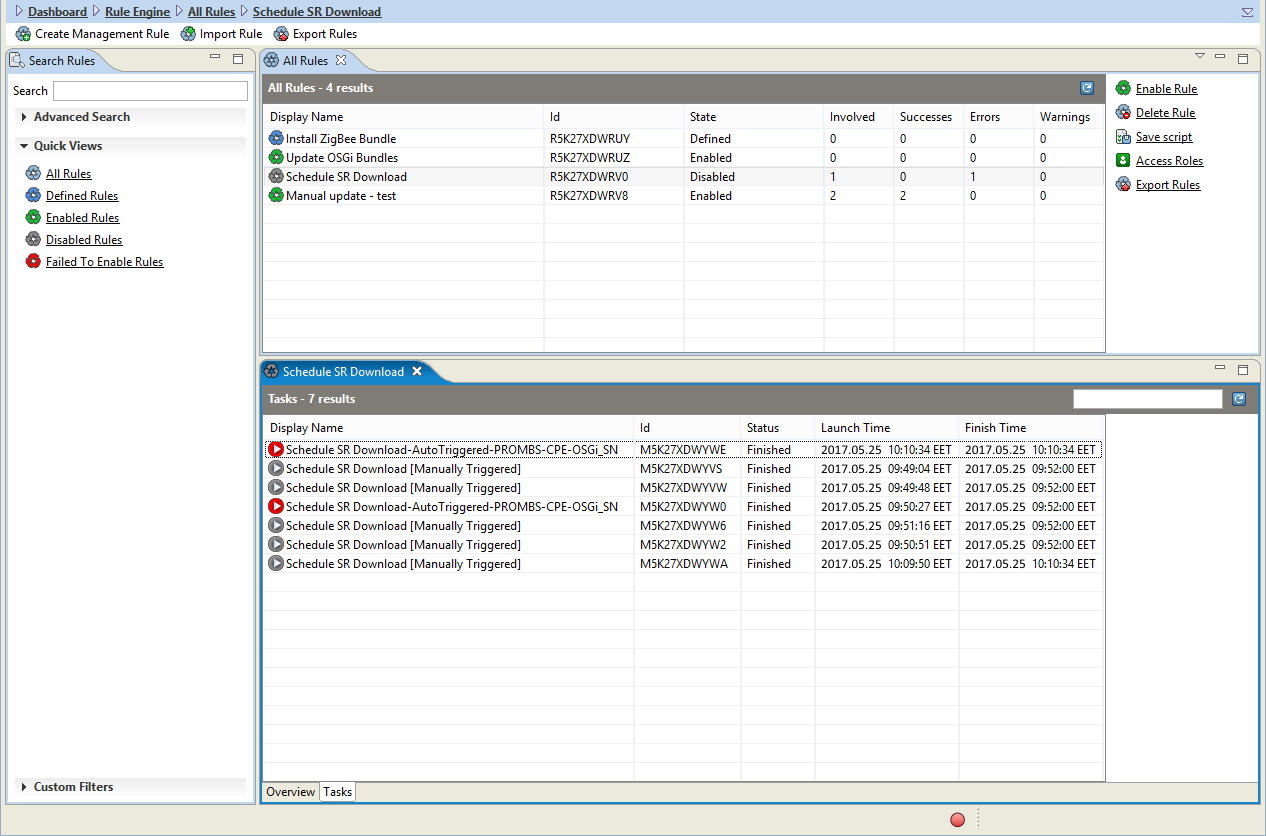1266x836 pixels.
Task: Click the Search rules input field
Action: tap(150, 91)
